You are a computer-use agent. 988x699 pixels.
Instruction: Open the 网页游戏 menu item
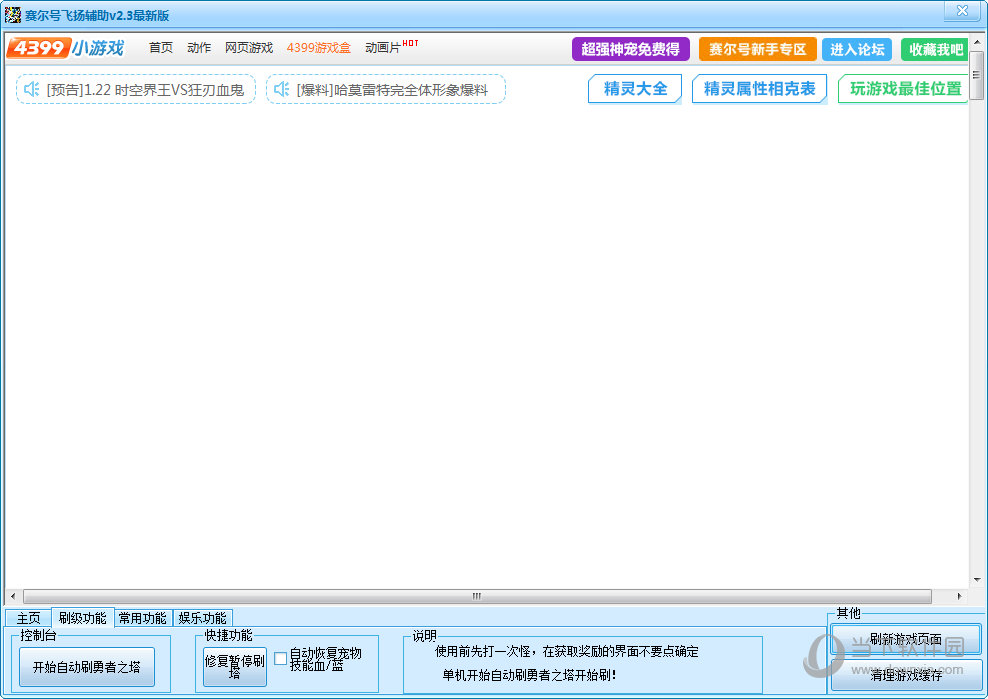[249, 48]
